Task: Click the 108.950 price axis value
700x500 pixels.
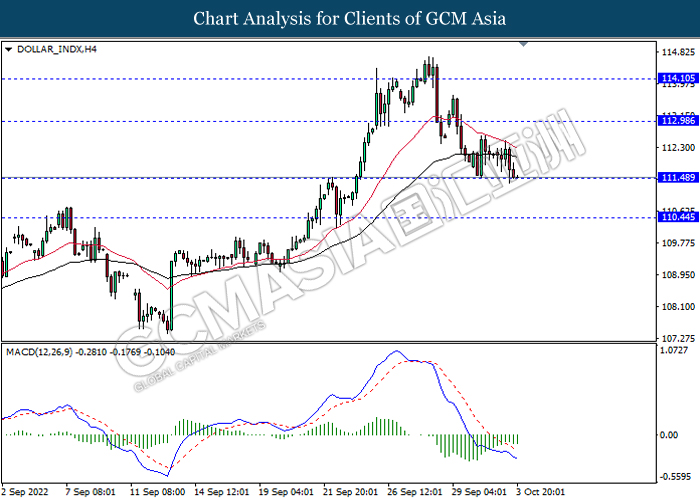Action: coord(678,275)
